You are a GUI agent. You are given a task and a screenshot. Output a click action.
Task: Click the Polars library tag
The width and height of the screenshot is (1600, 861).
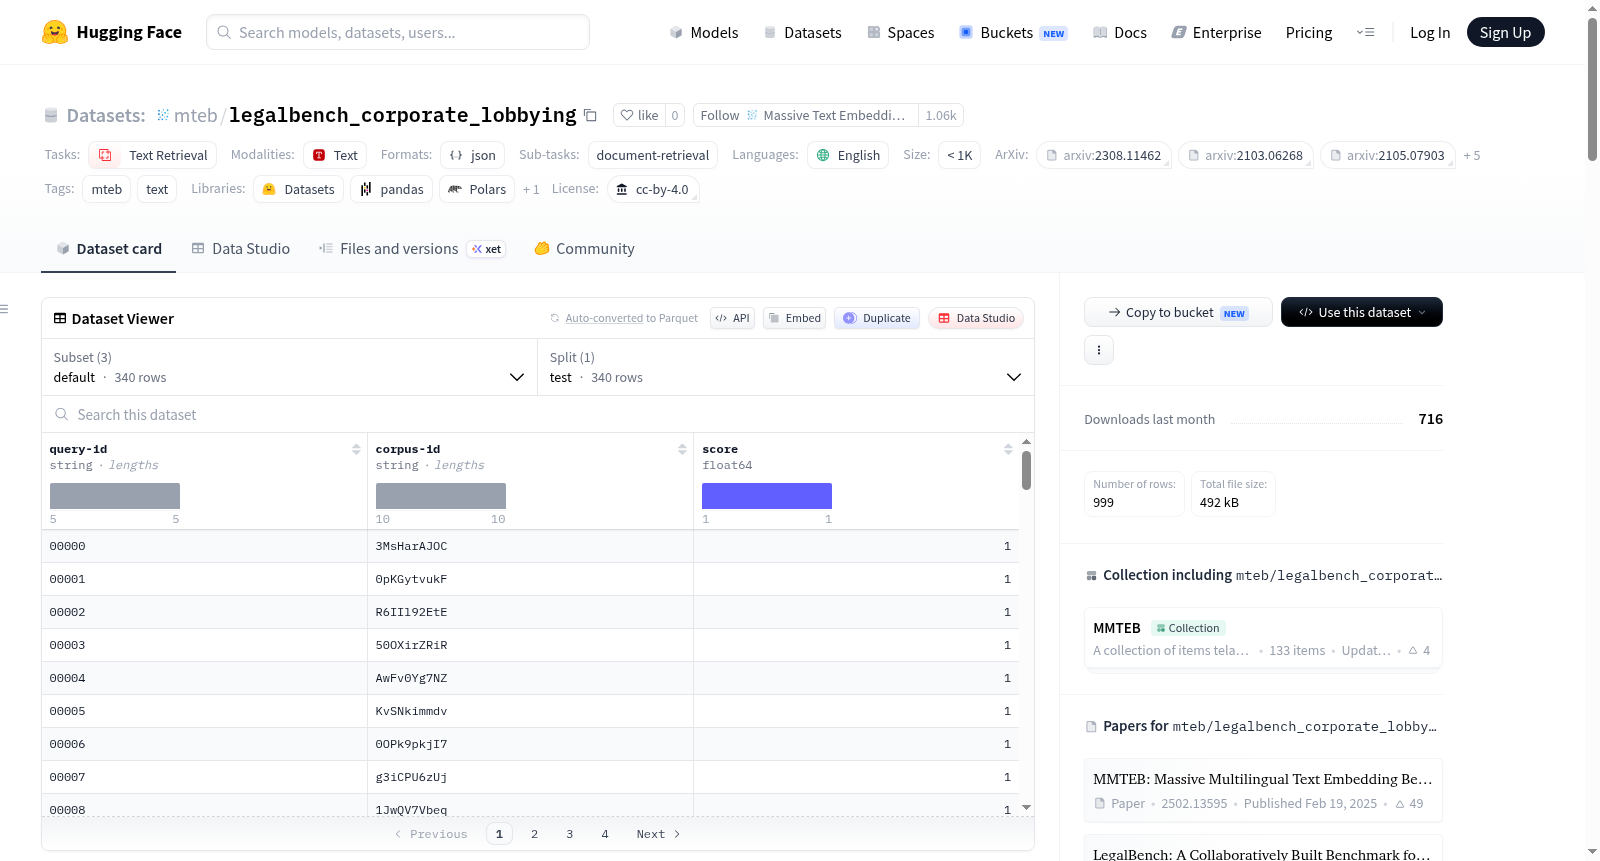point(477,189)
